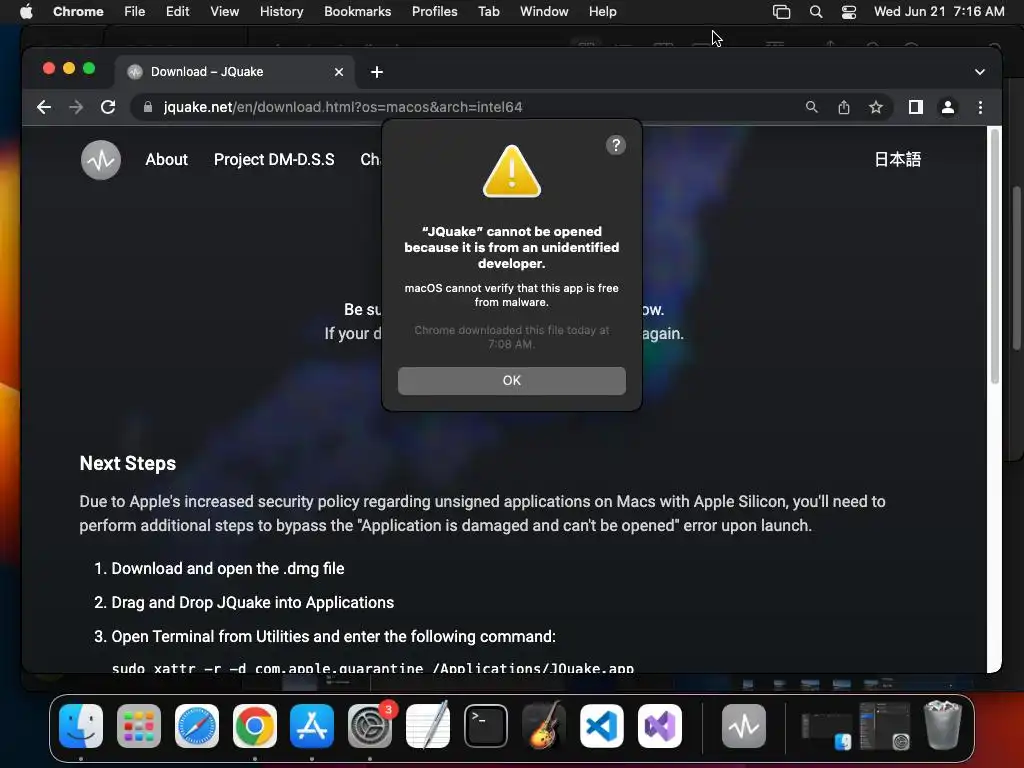
Task: Click the date and time in menu bar
Action: 939,12
